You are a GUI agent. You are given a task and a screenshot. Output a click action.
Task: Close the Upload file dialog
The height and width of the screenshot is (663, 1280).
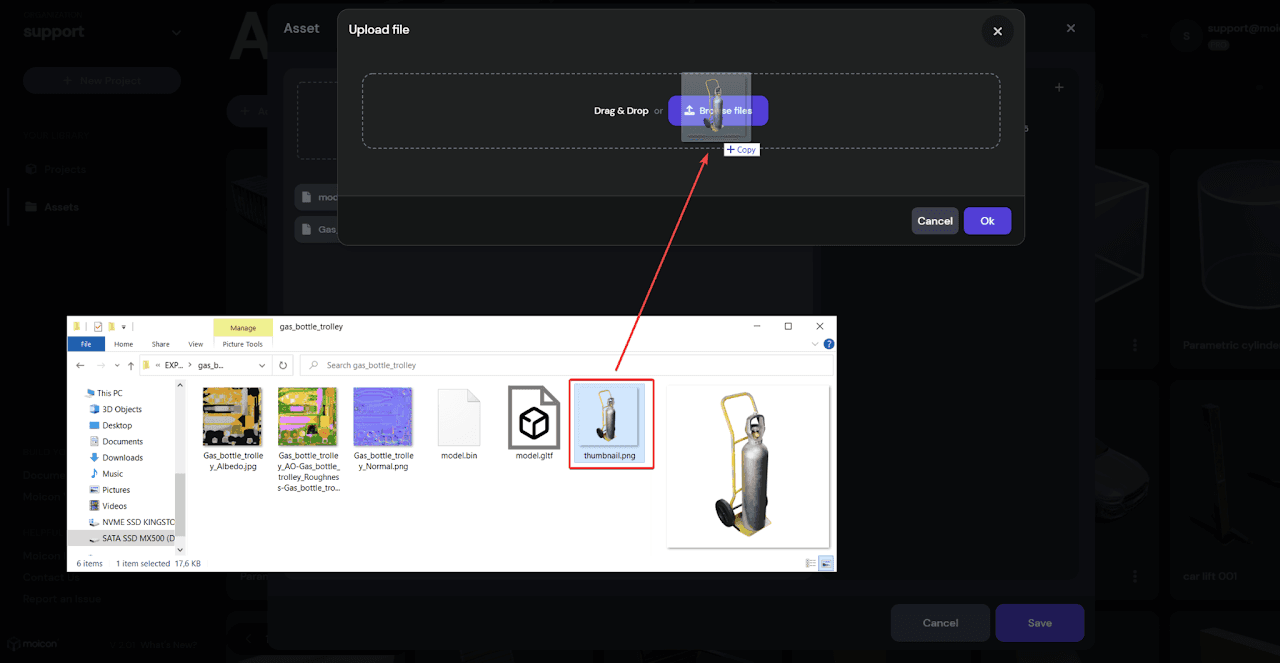pyautogui.click(x=997, y=31)
